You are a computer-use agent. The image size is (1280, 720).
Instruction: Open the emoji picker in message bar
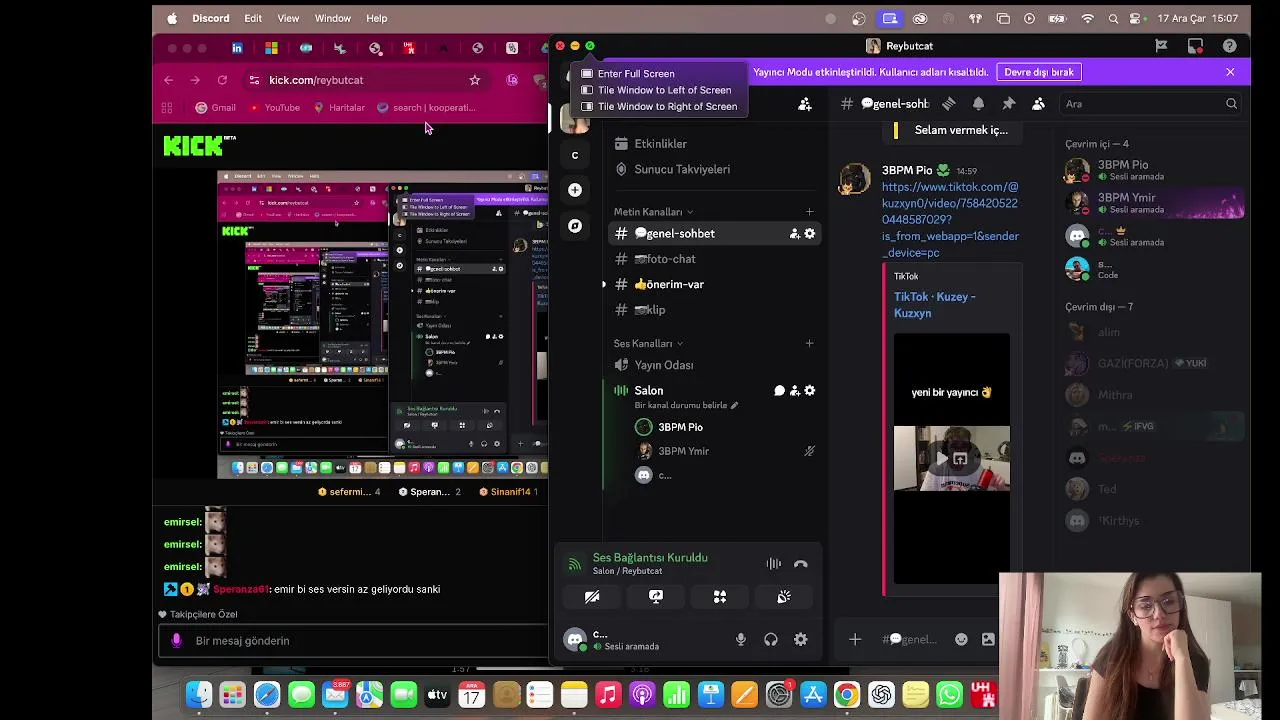coord(961,640)
